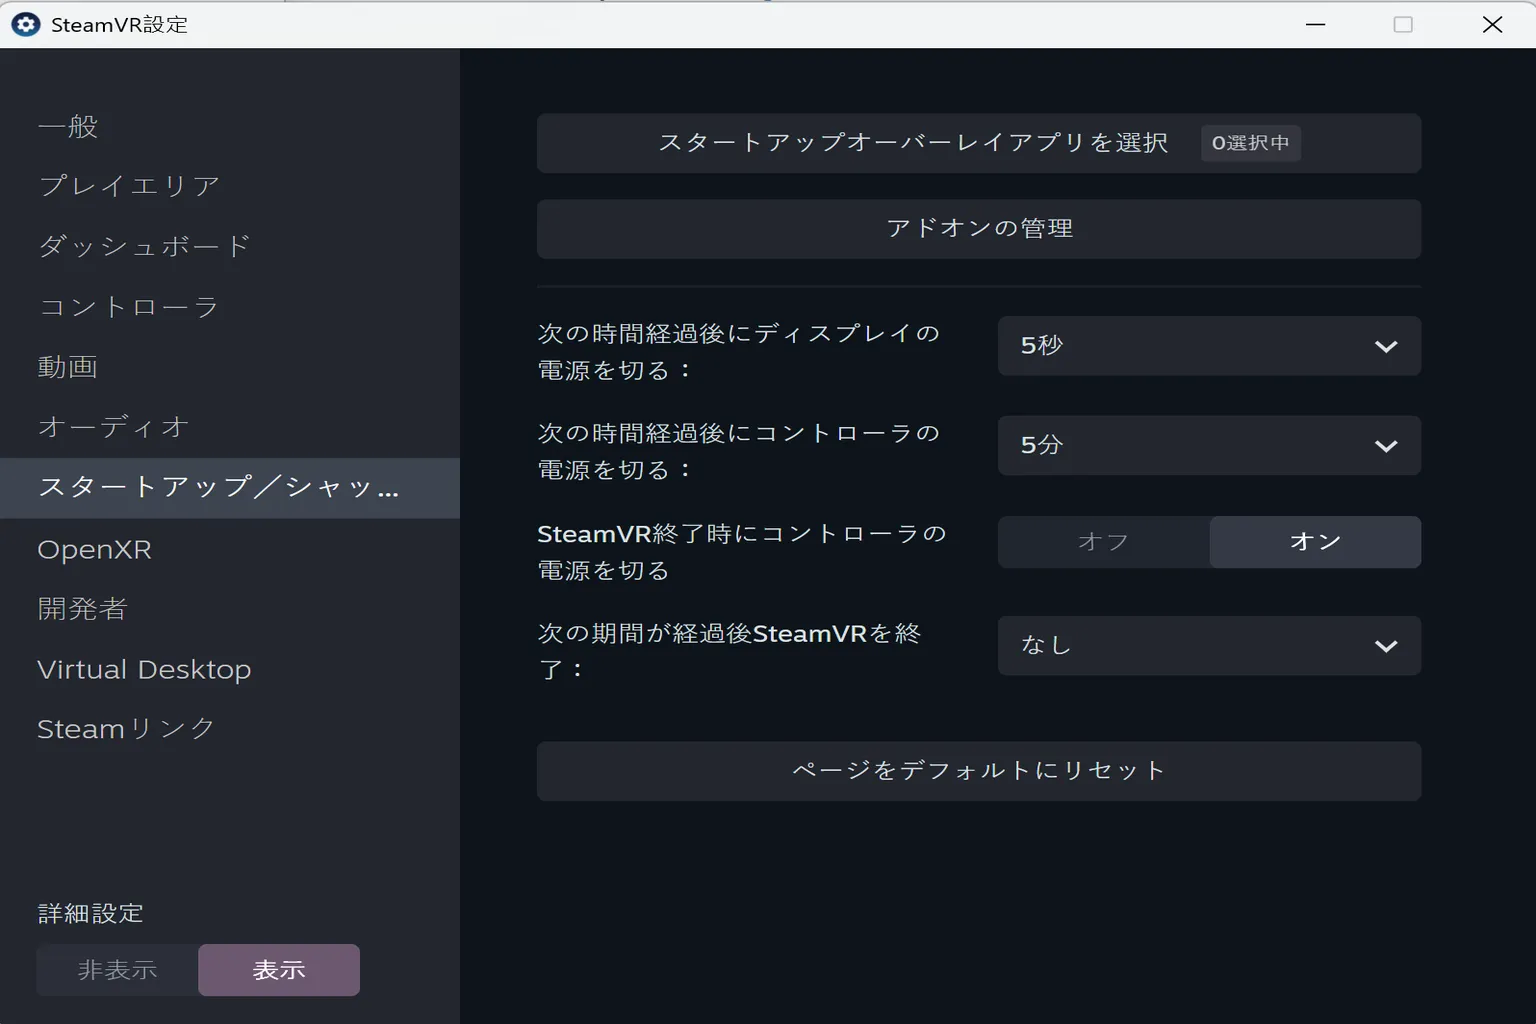Image resolution: width=1536 pixels, height=1024 pixels.
Task: Click the ディスプレイの電源を切る label text
Action: [x=739, y=352]
